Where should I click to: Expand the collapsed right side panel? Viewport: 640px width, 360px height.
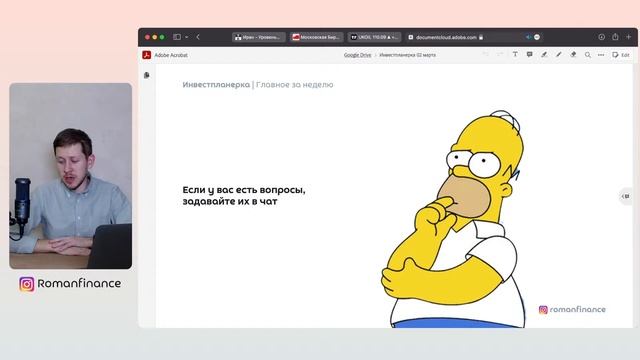tap(626, 196)
